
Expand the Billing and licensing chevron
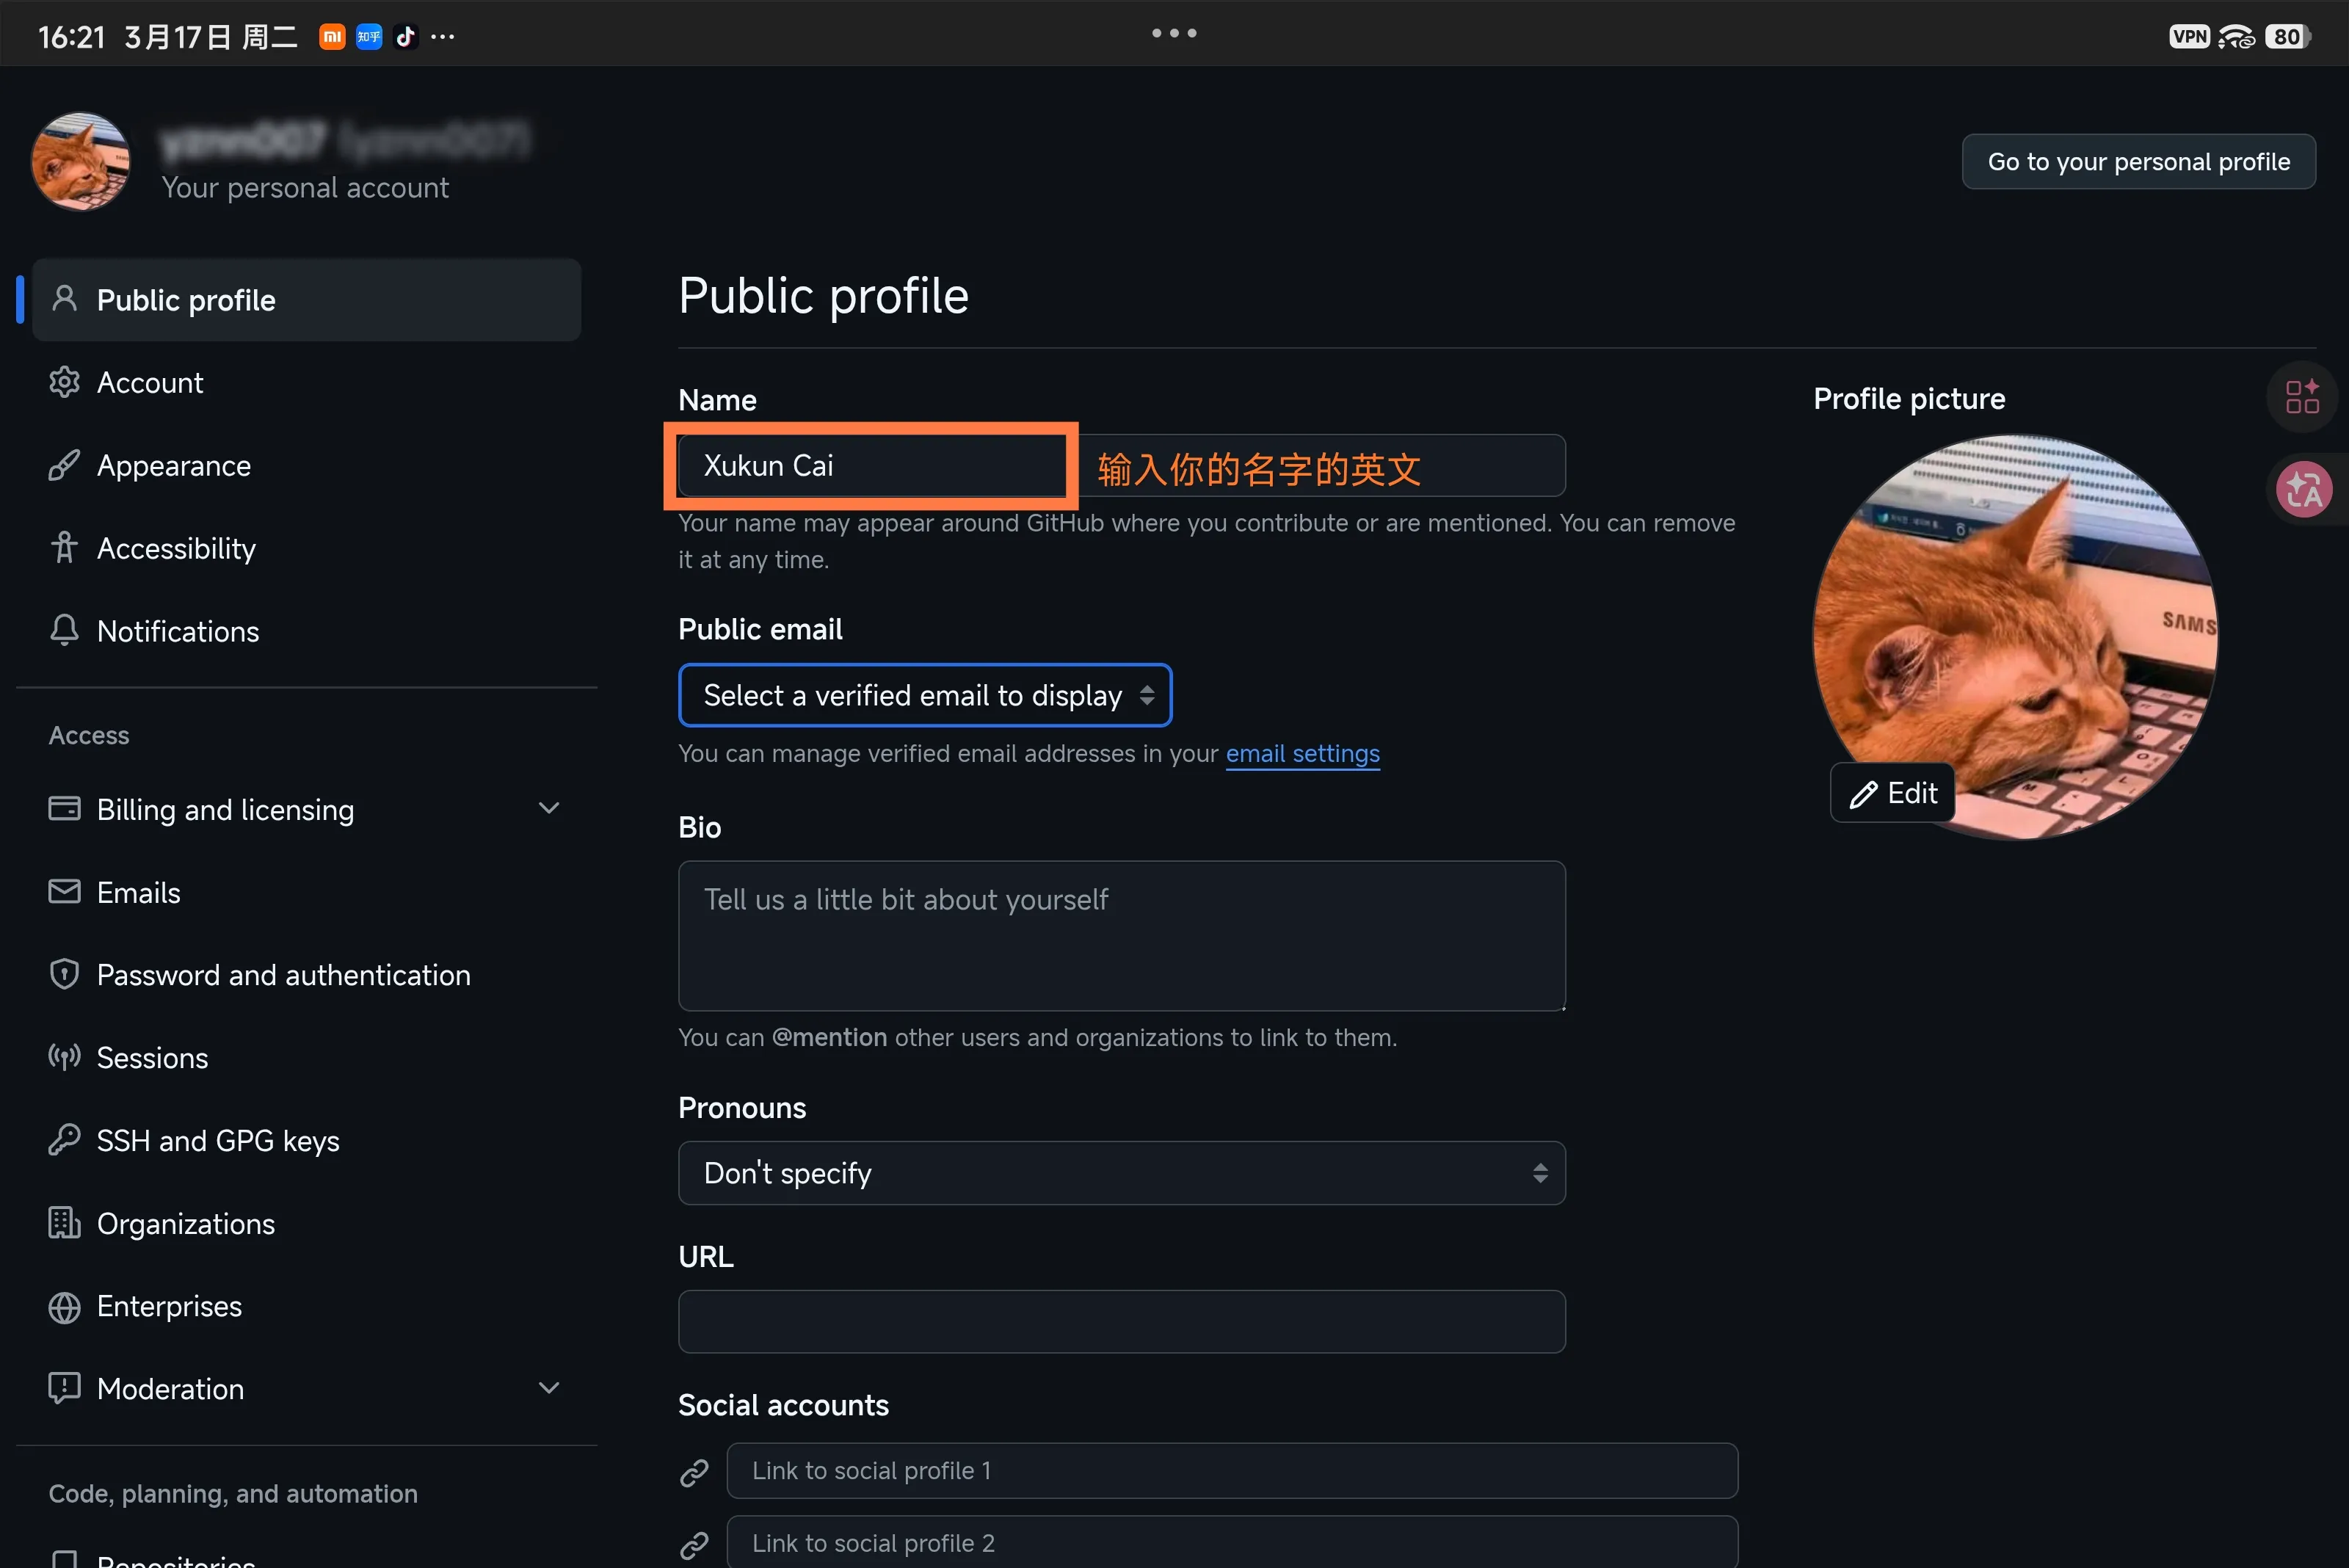(x=549, y=808)
